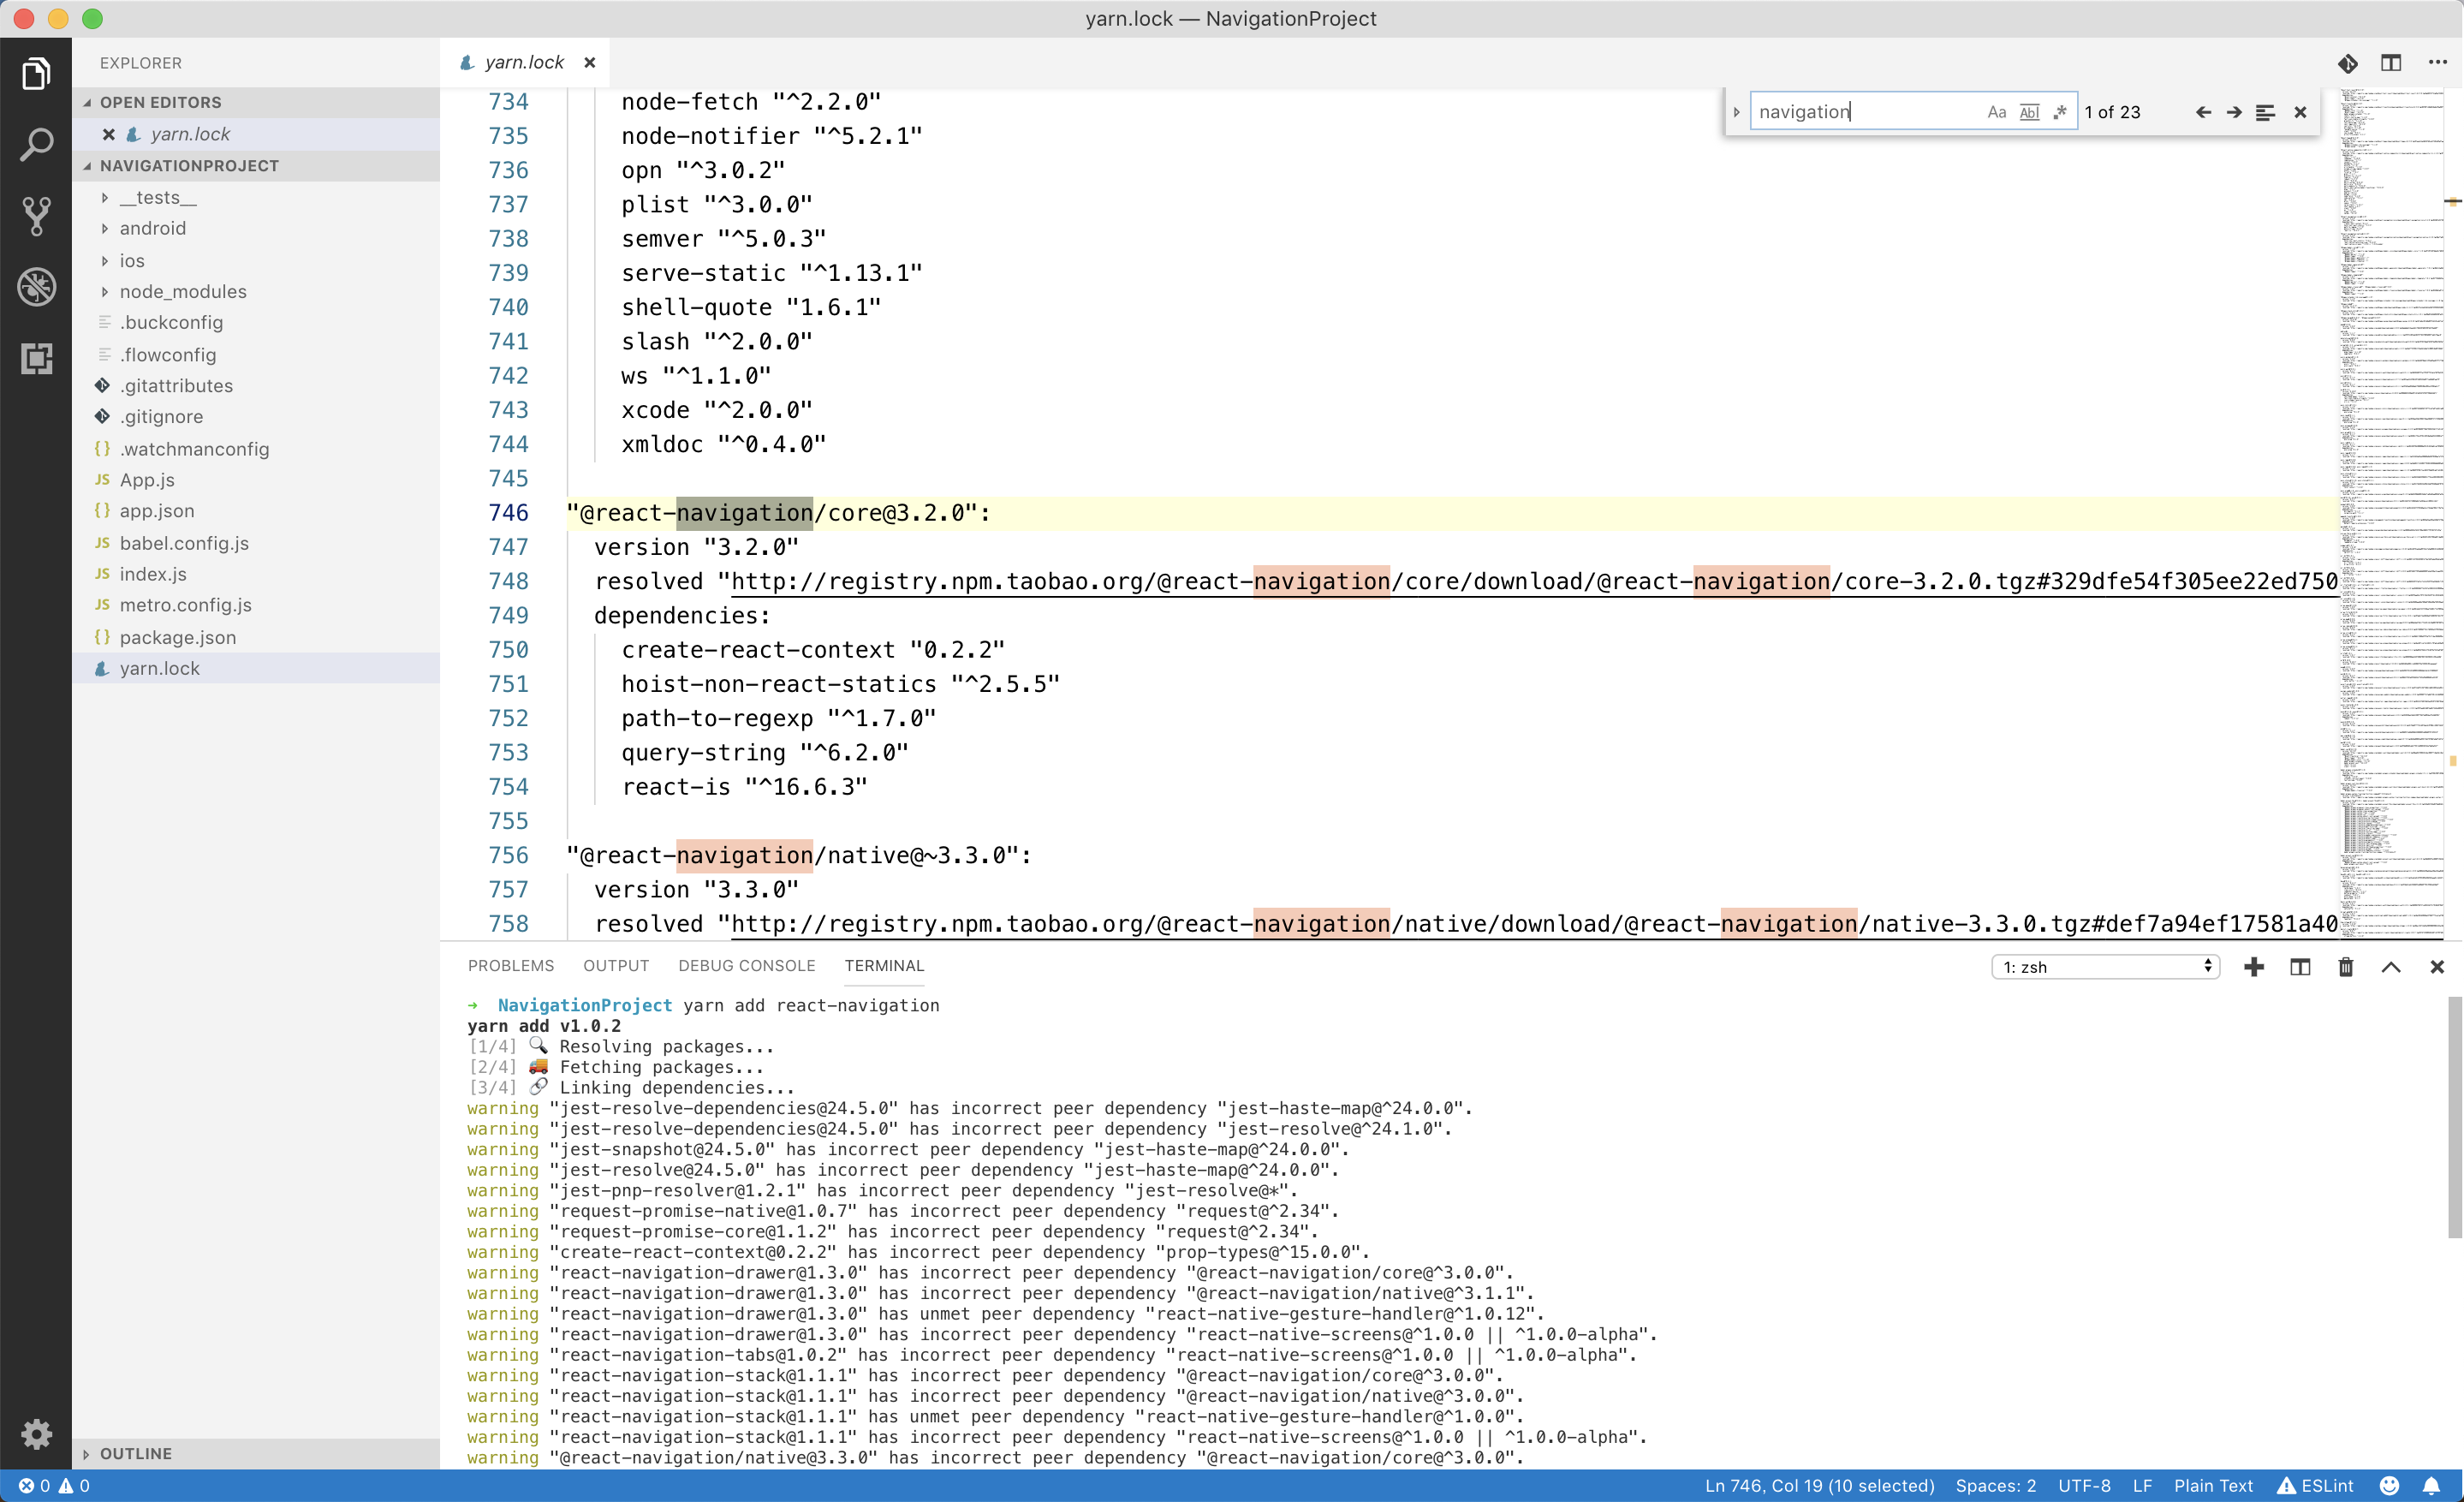Screen dimensions: 2464x1502
Task: Show errors and warnings count
Action: pyautogui.click(x=54, y=1486)
